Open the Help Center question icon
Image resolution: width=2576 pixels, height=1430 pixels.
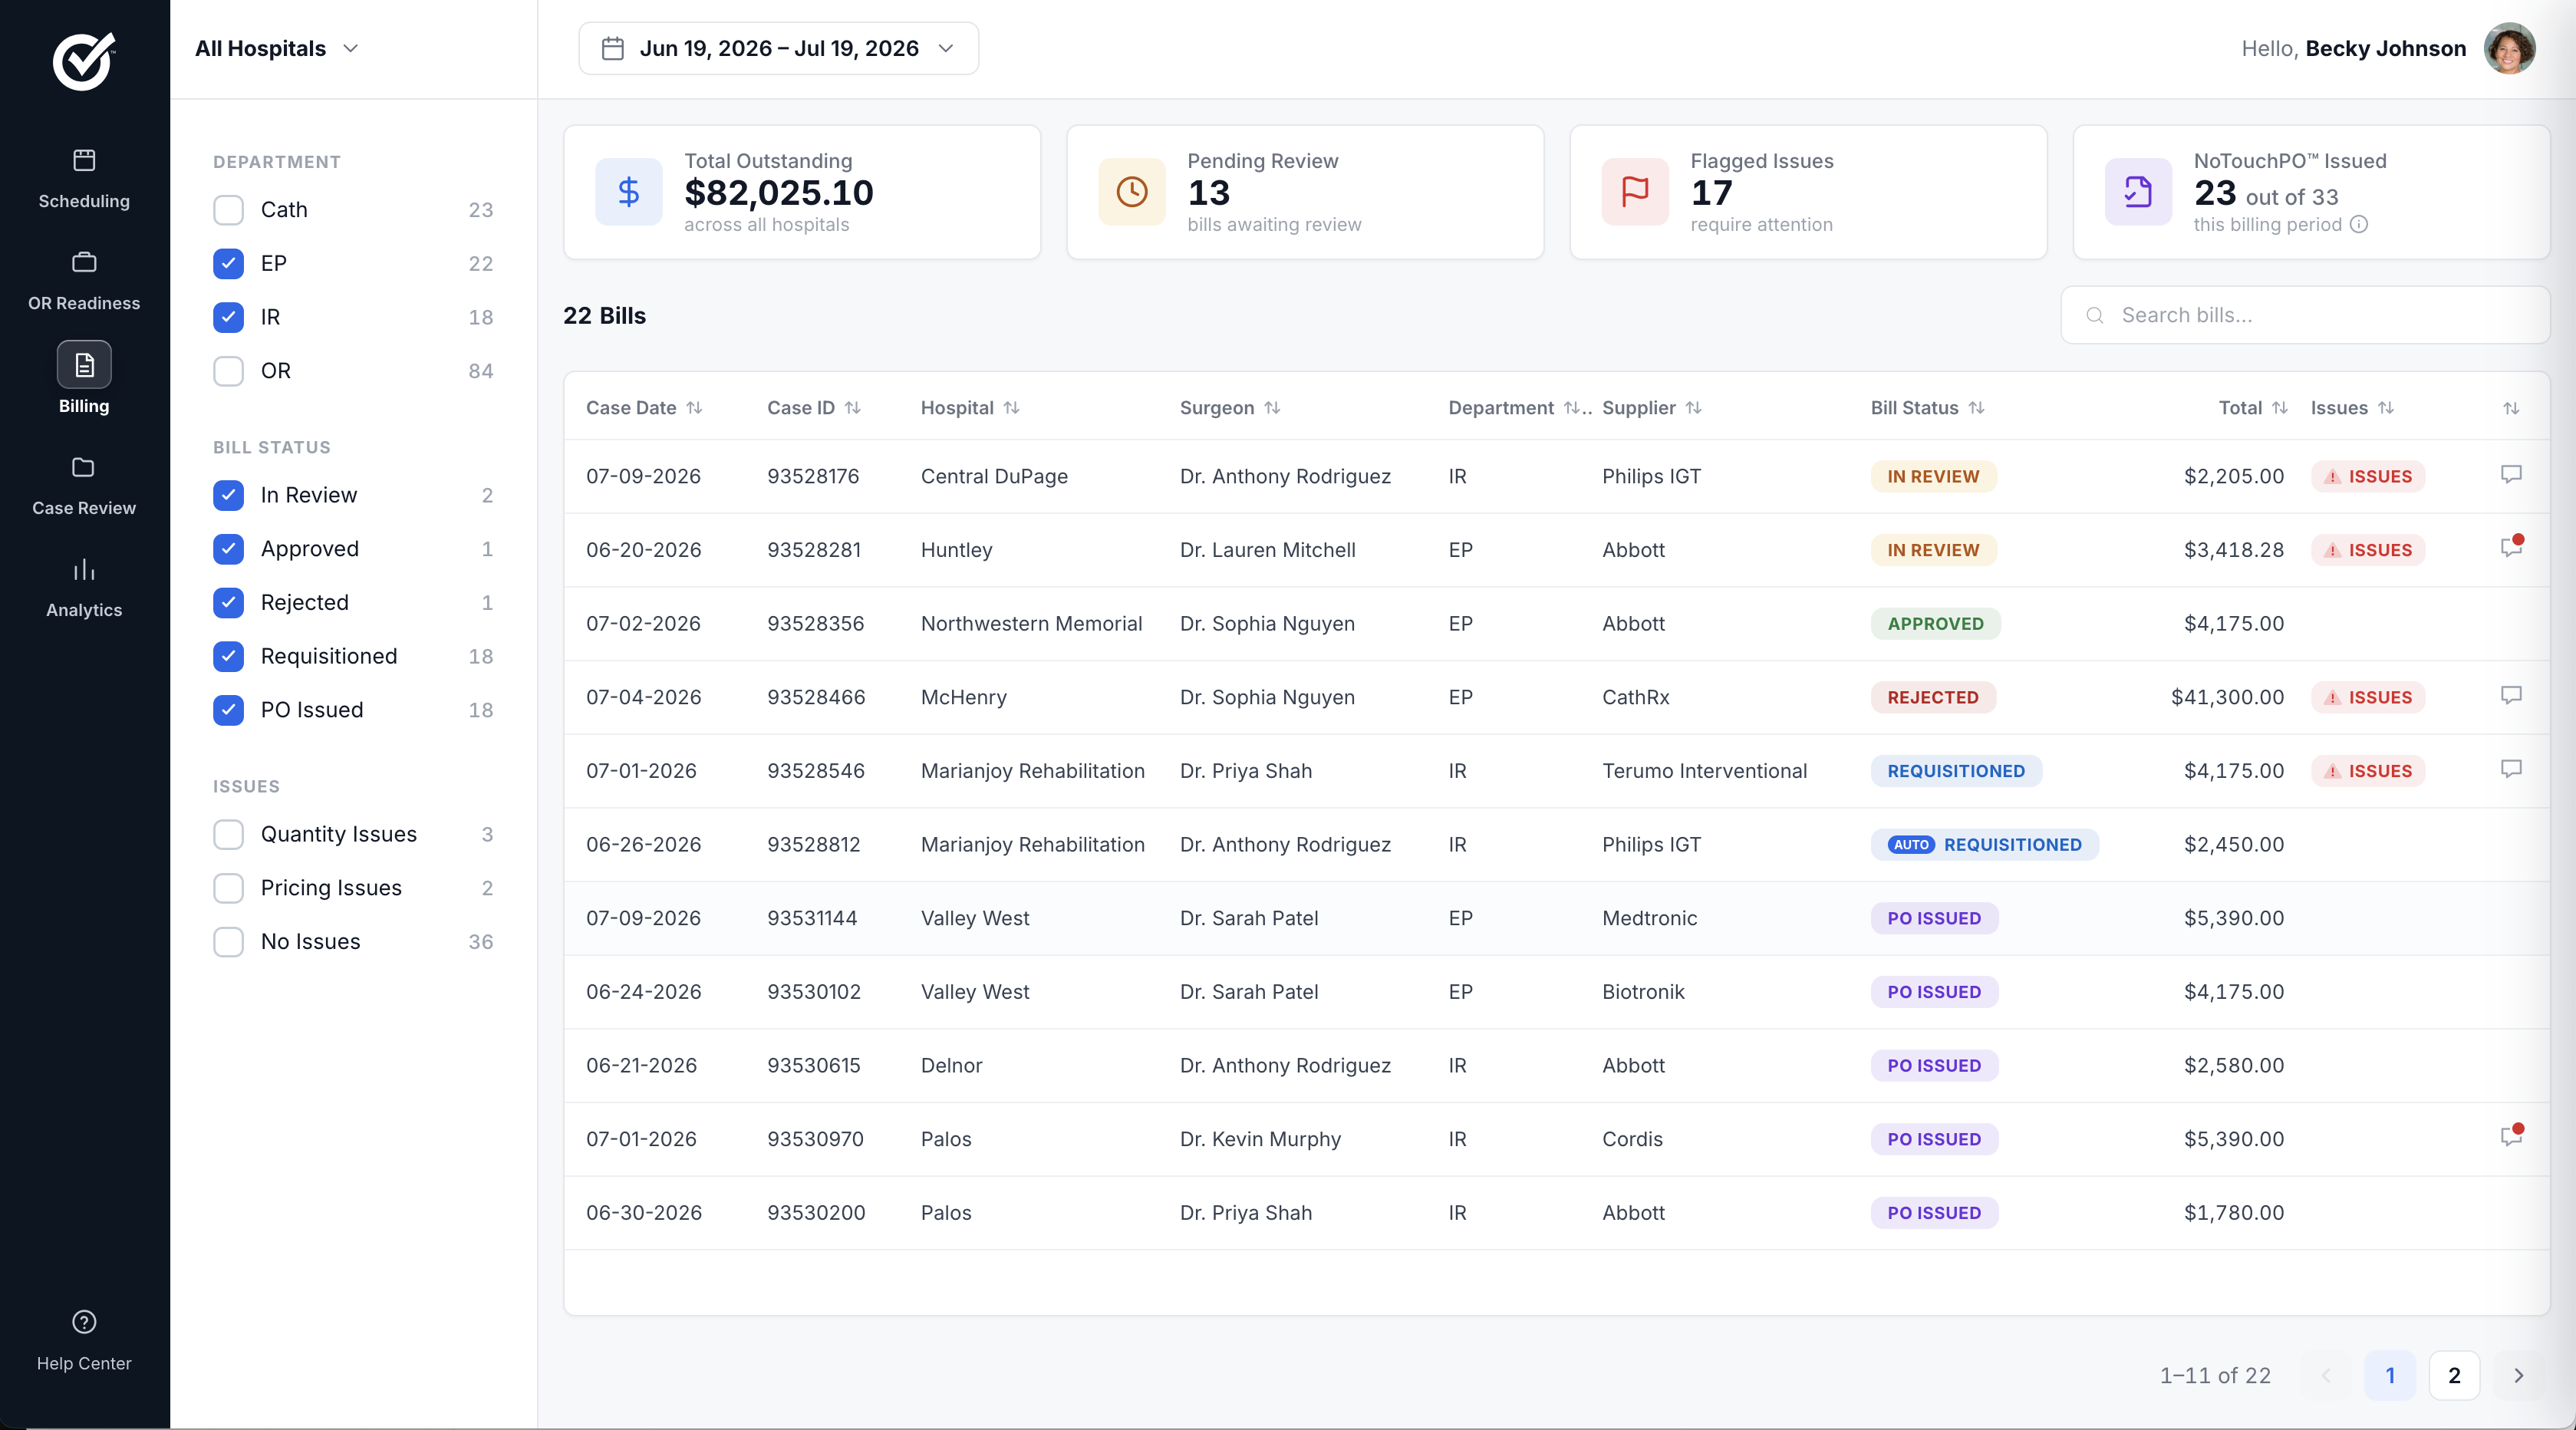tap(84, 1322)
